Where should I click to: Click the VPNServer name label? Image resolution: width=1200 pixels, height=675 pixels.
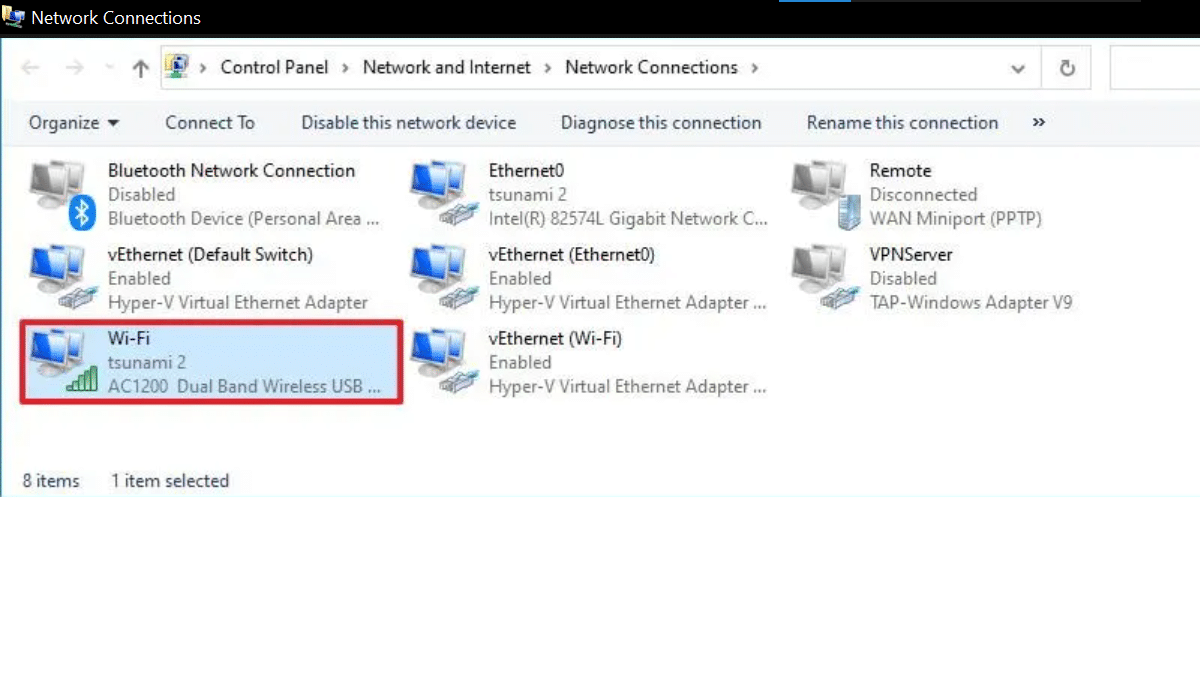tap(911, 255)
